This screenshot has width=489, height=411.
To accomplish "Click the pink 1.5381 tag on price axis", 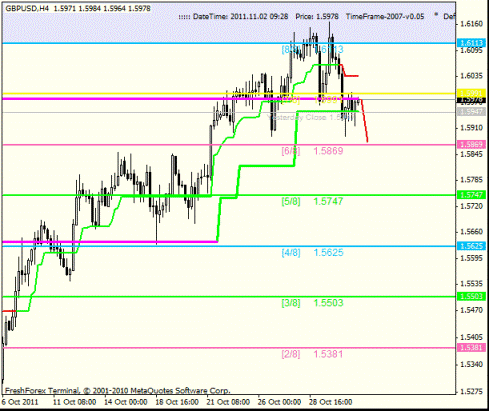I will (471, 348).
